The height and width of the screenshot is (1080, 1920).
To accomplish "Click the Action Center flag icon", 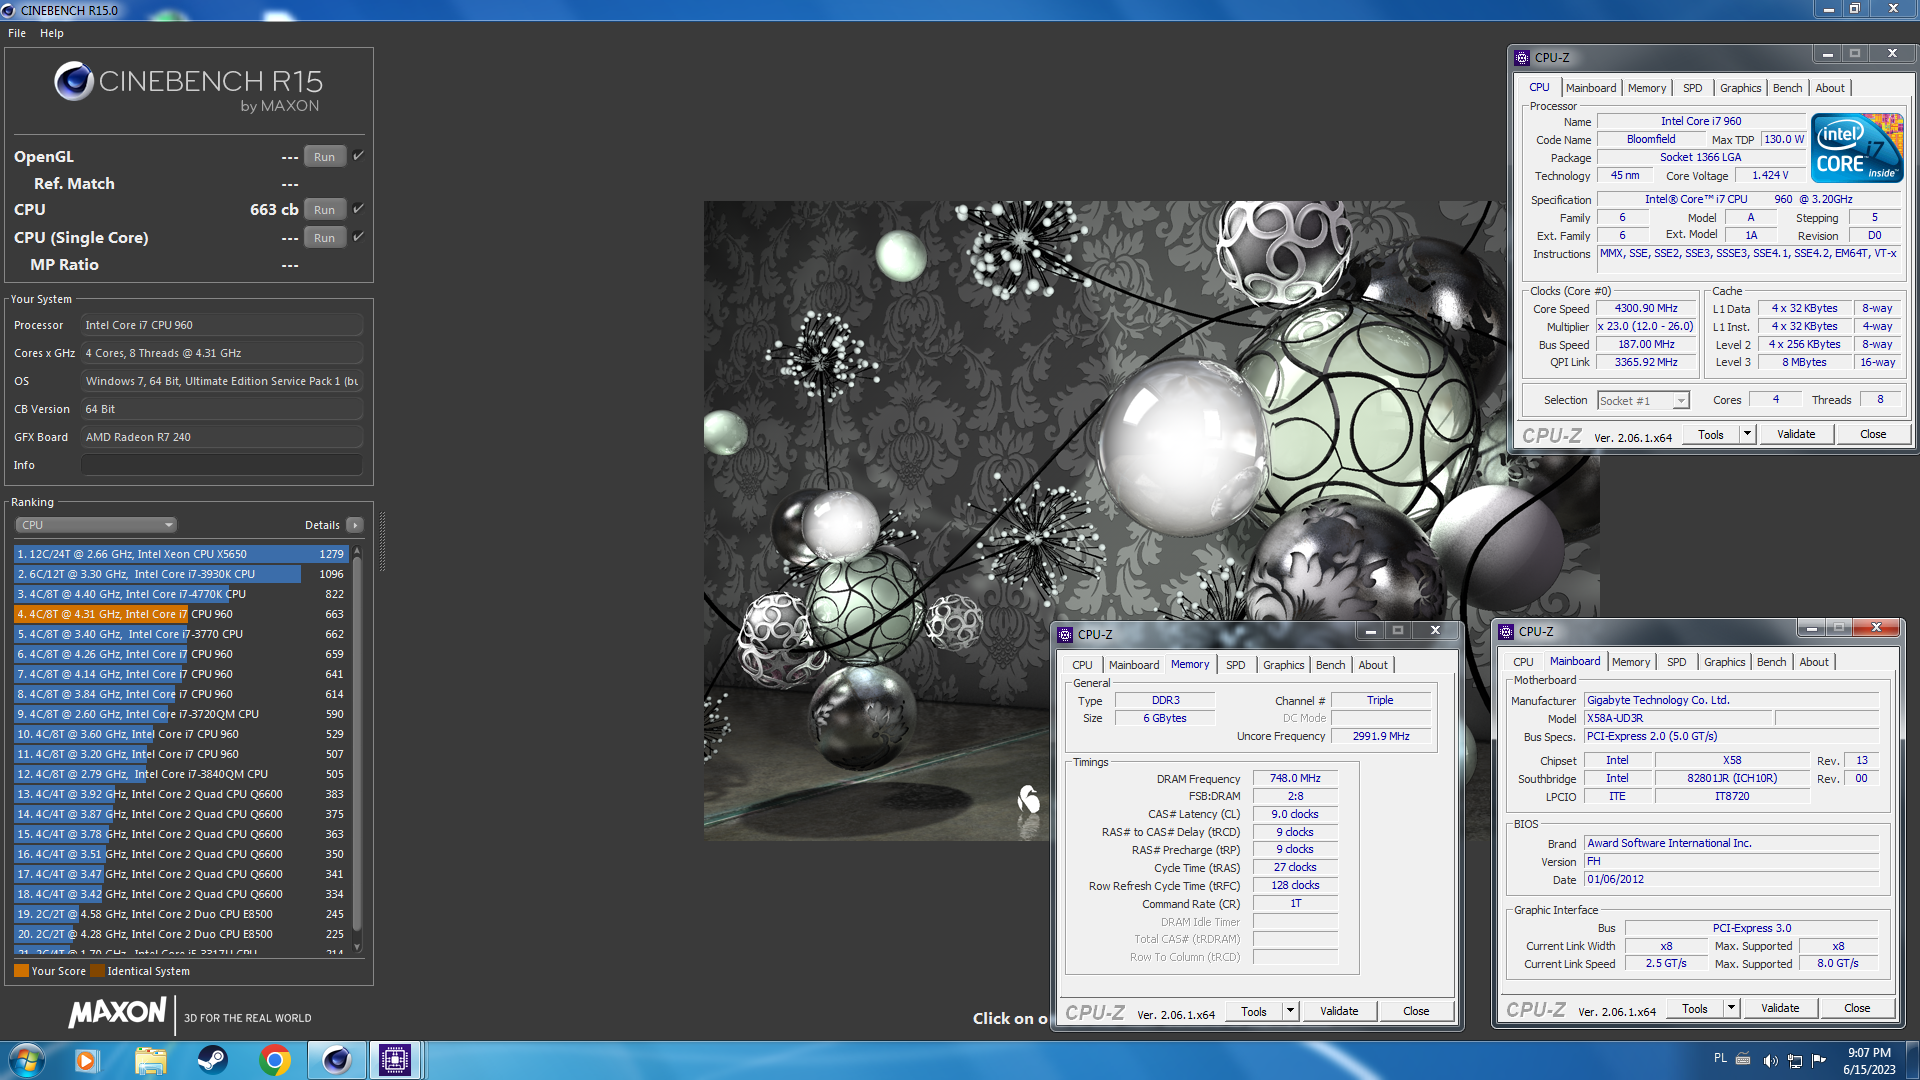I will pyautogui.click(x=1819, y=1060).
